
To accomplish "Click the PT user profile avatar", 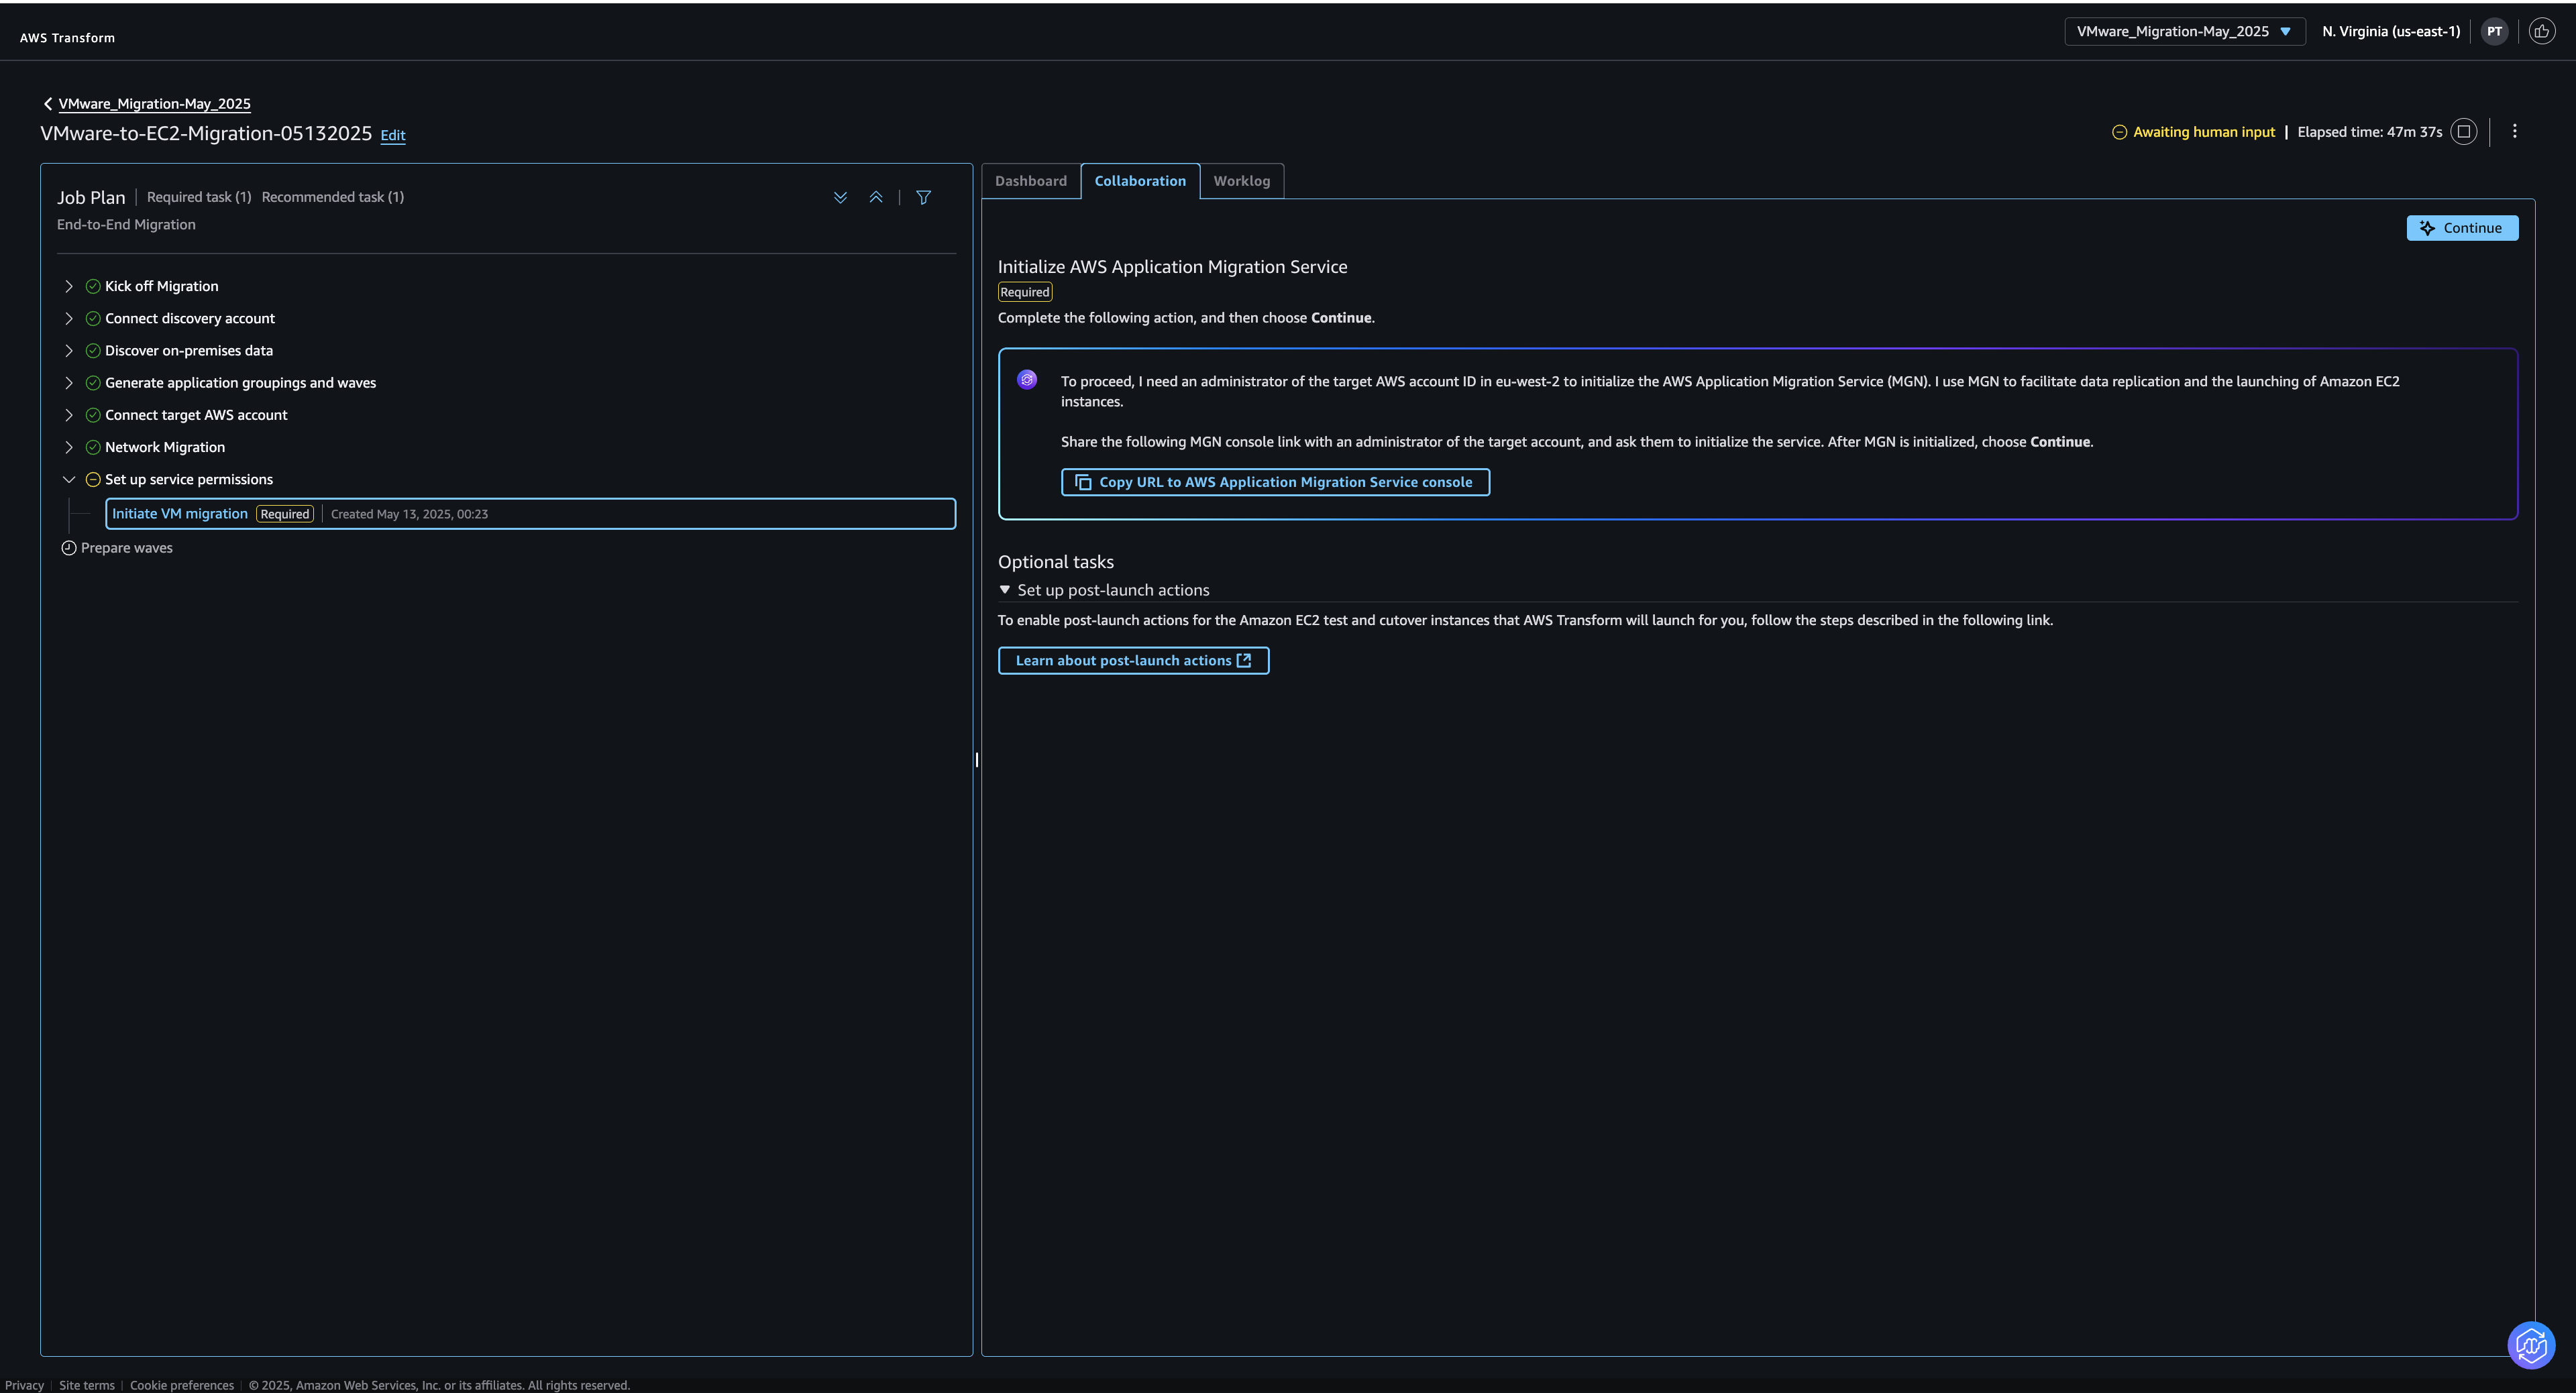I will point(2495,32).
